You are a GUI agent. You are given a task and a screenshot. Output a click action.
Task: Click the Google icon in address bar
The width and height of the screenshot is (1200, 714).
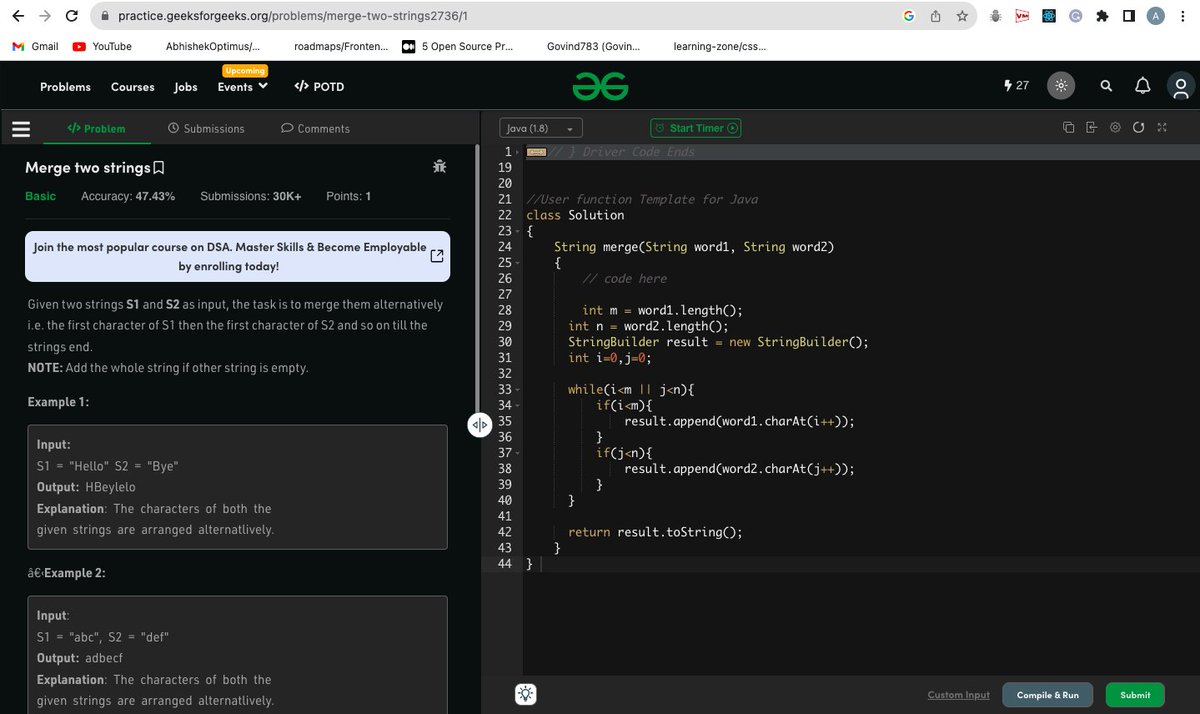click(908, 16)
